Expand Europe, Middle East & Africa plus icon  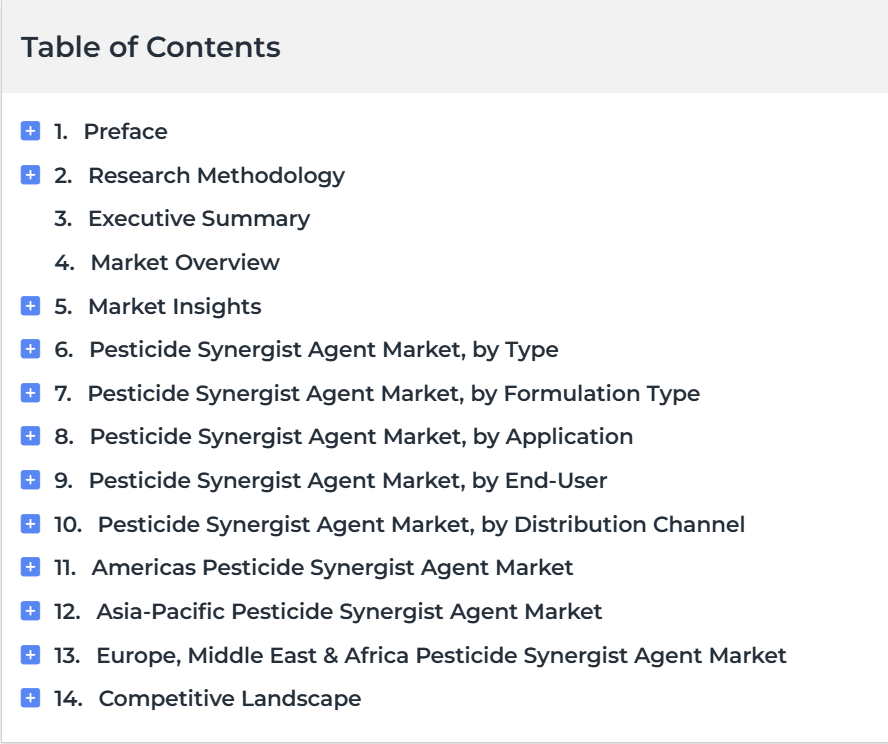click(31, 655)
